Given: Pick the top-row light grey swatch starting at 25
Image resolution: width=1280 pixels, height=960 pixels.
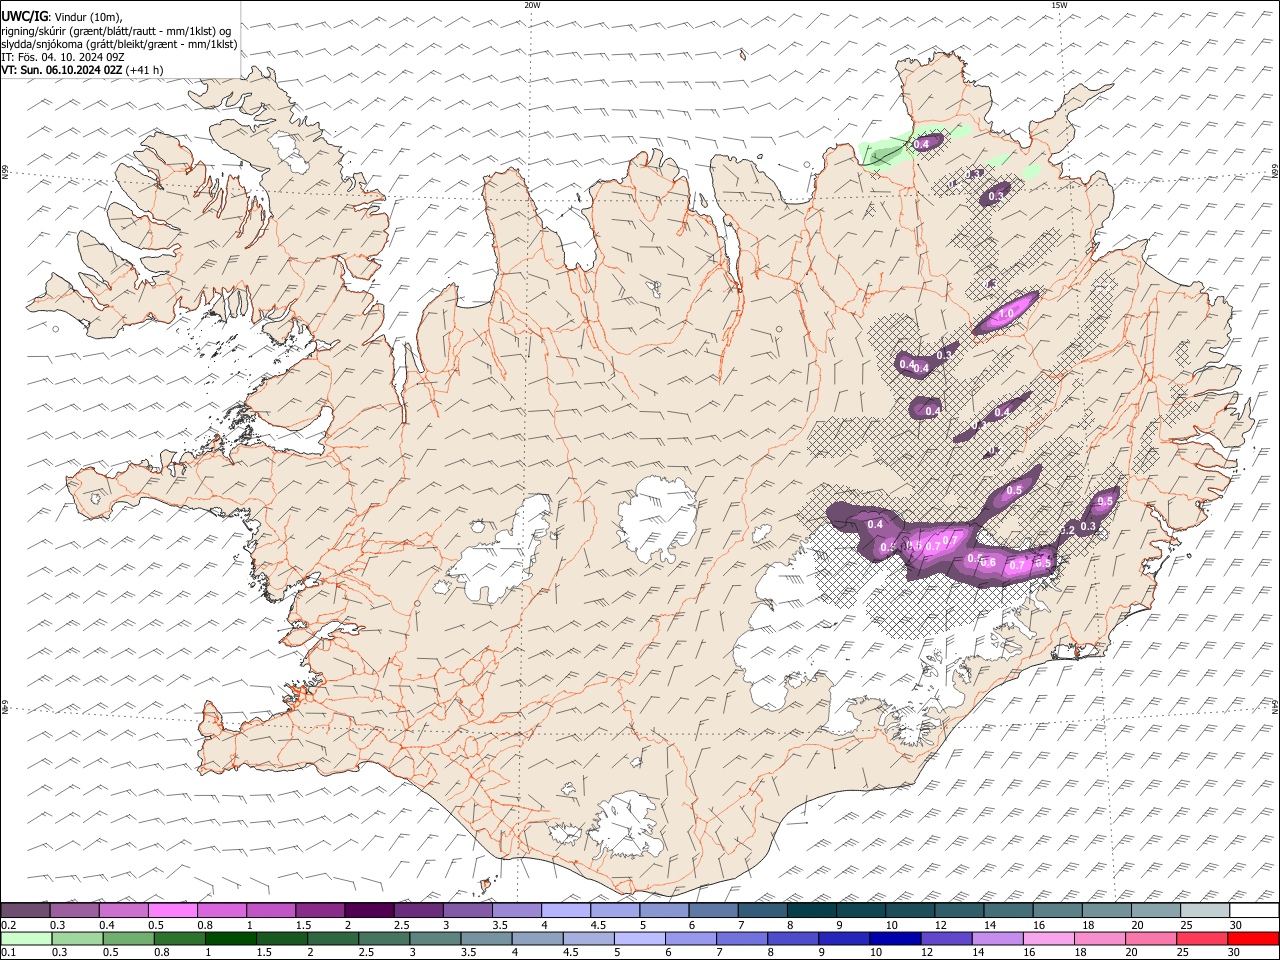Looking at the screenshot, I should [1205, 910].
